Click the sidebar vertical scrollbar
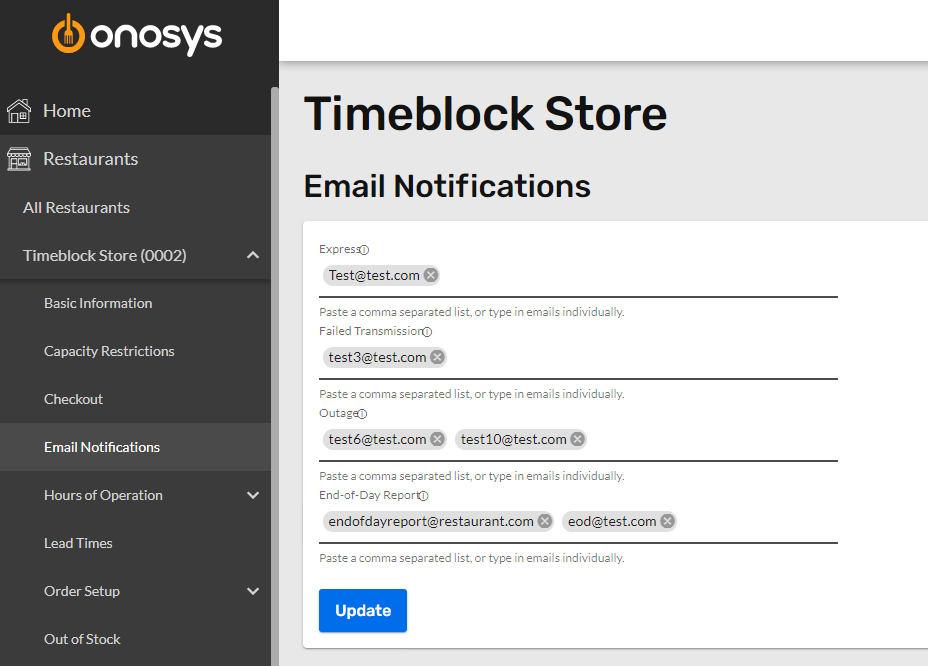The height and width of the screenshot is (666, 928). pos(275,376)
